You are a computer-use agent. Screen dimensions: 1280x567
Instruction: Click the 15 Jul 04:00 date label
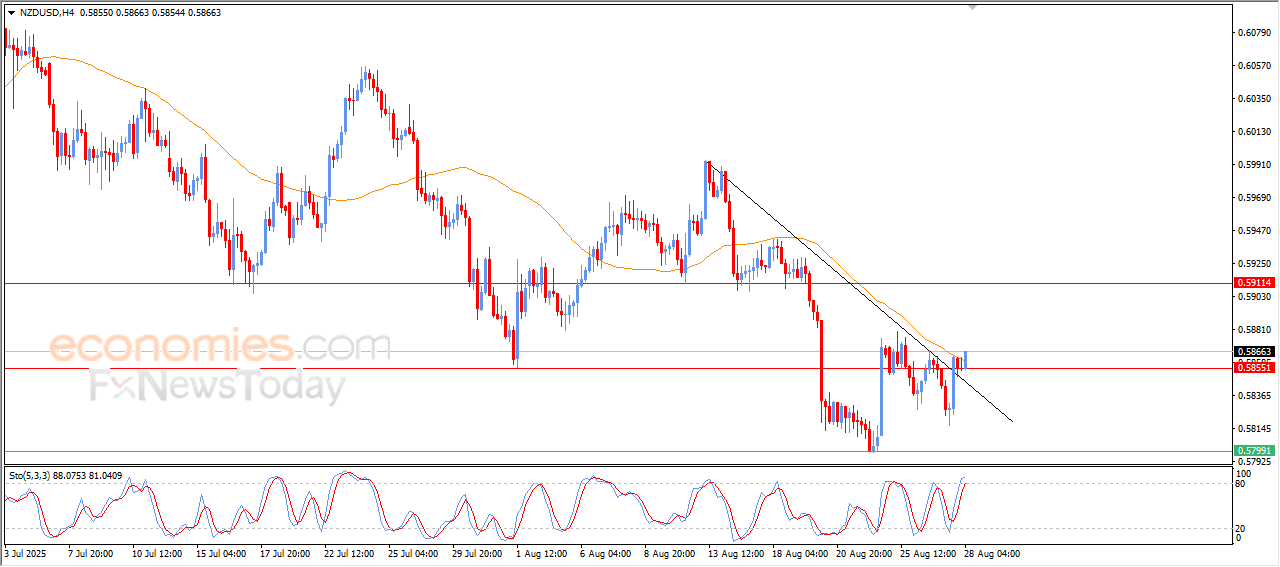[219, 553]
